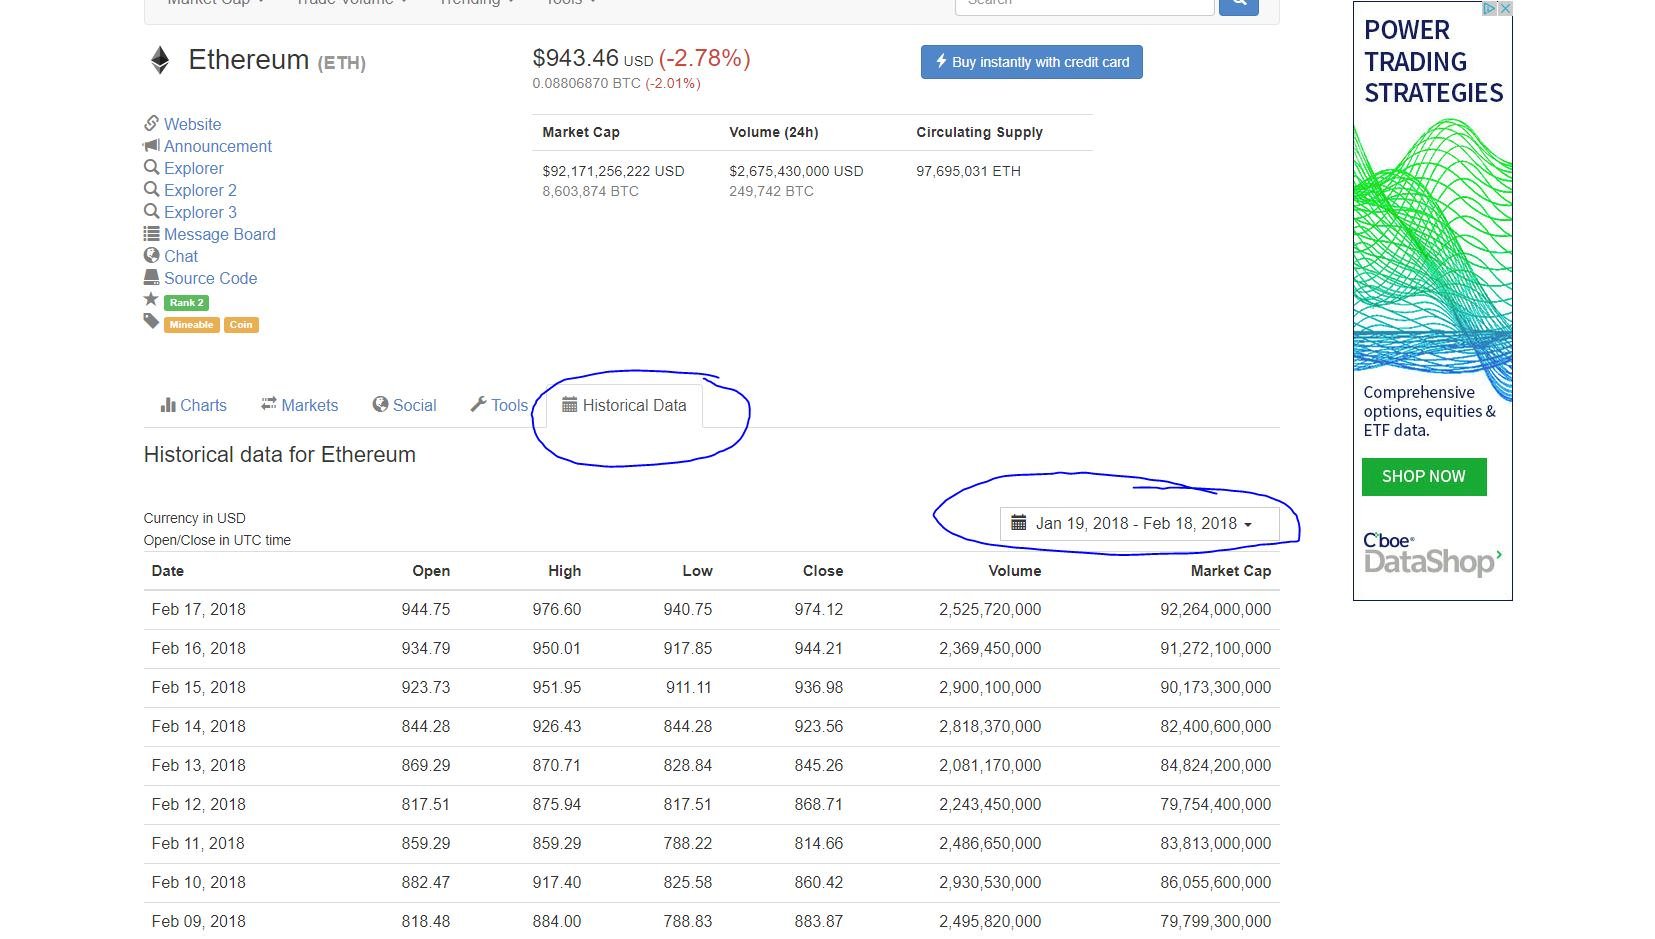The image size is (1655, 939).
Task: Open the Source Code link
Action: point(211,278)
